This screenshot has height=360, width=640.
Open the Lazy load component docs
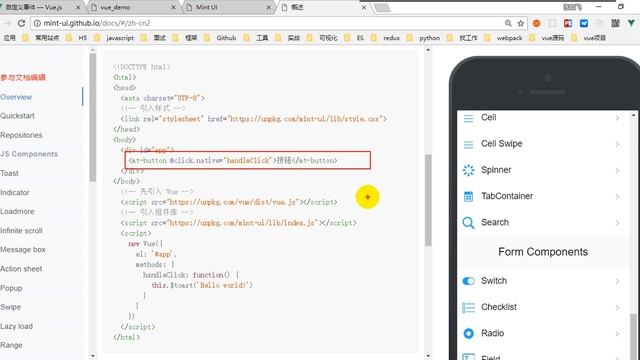[x=16, y=327]
